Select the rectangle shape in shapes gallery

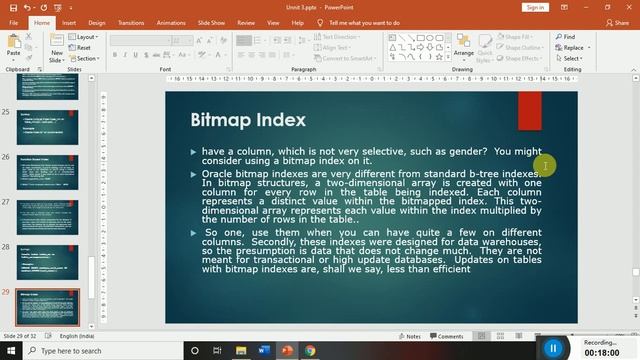[420, 38]
